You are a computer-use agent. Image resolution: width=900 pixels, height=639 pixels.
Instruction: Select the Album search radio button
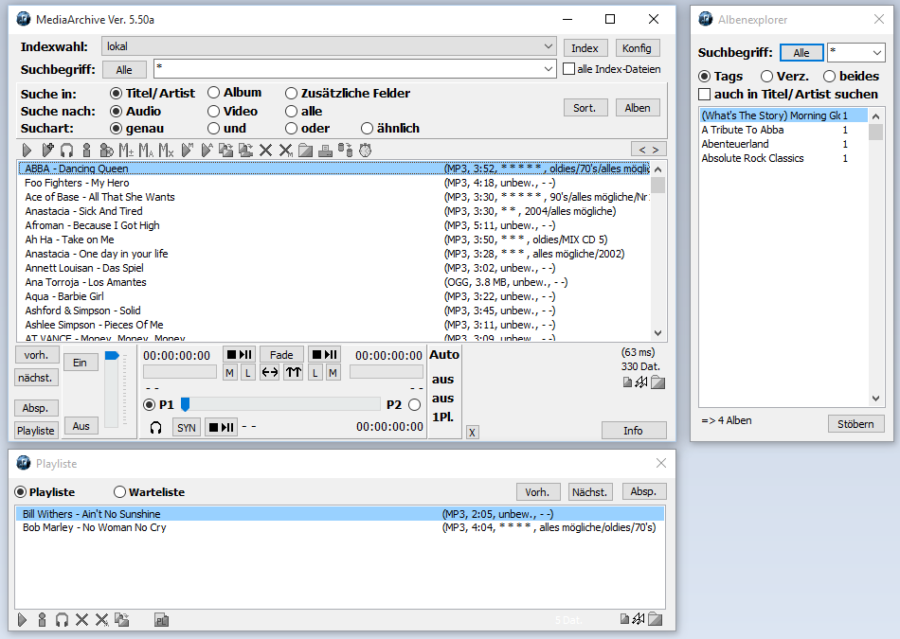(x=214, y=93)
